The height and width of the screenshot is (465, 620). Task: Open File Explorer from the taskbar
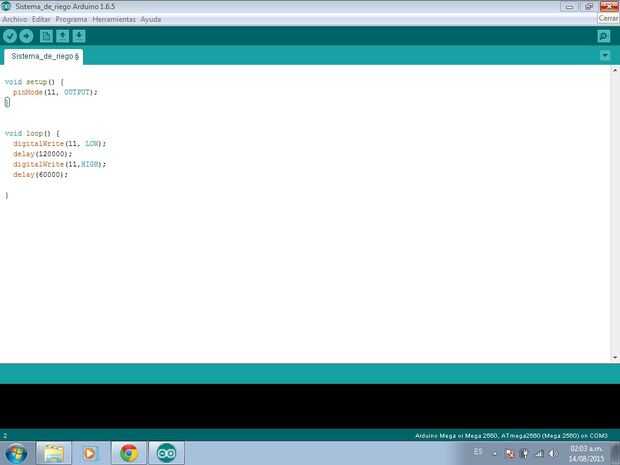click(x=53, y=453)
